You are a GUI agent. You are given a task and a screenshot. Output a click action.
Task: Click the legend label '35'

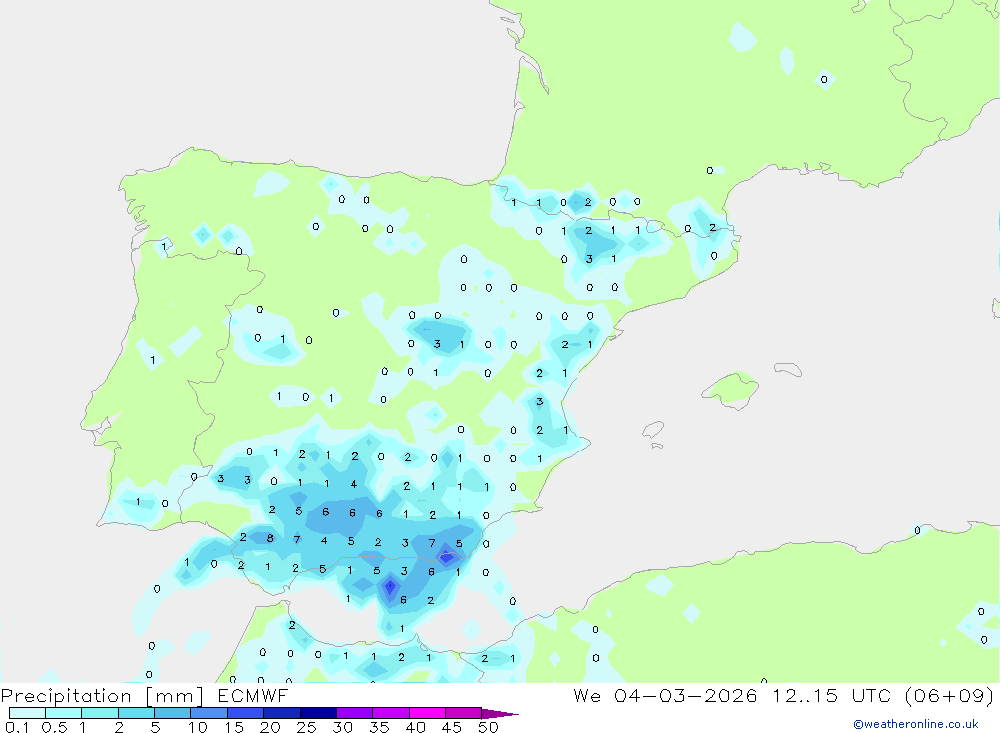(379, 727)
